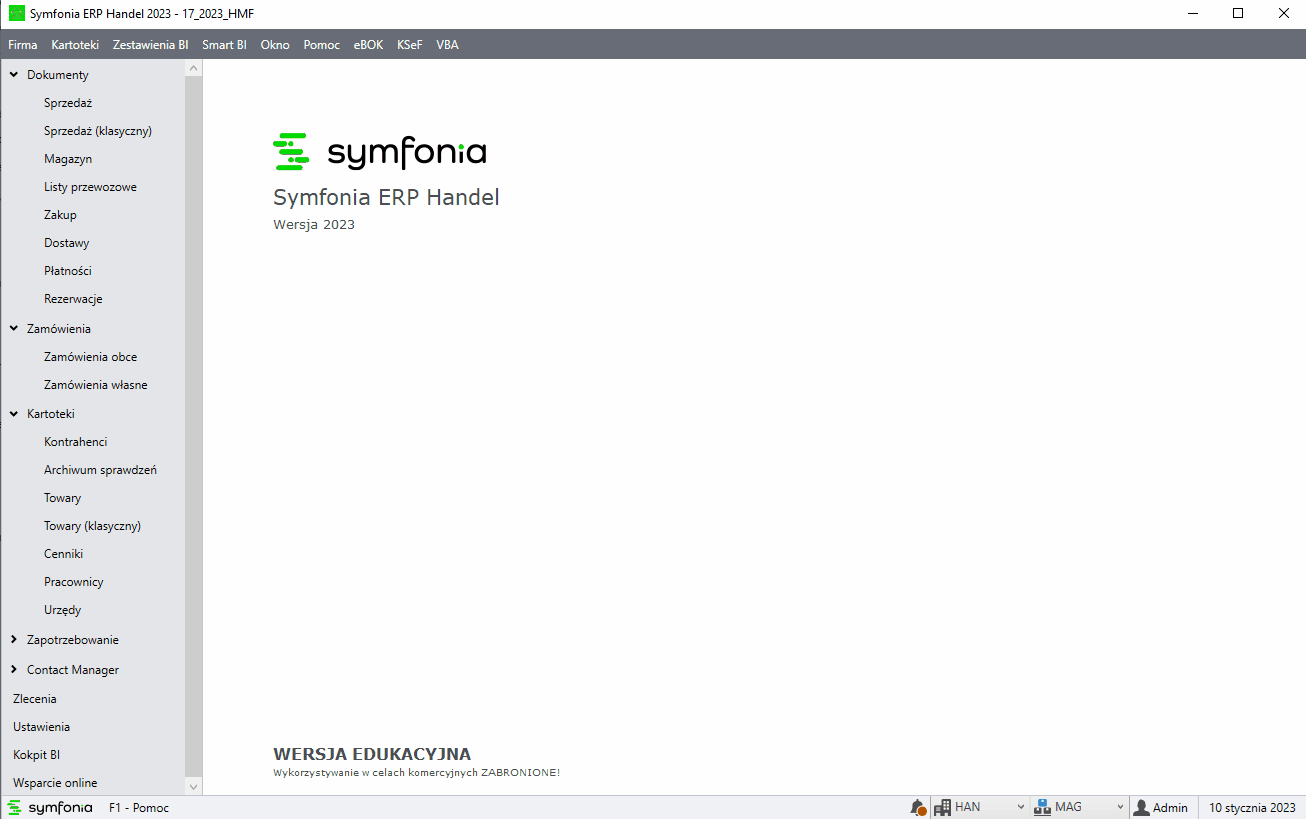Click the Symfonia logo in status bar
The width and height of the screenshot is (1306, 819).
[50, 807]
